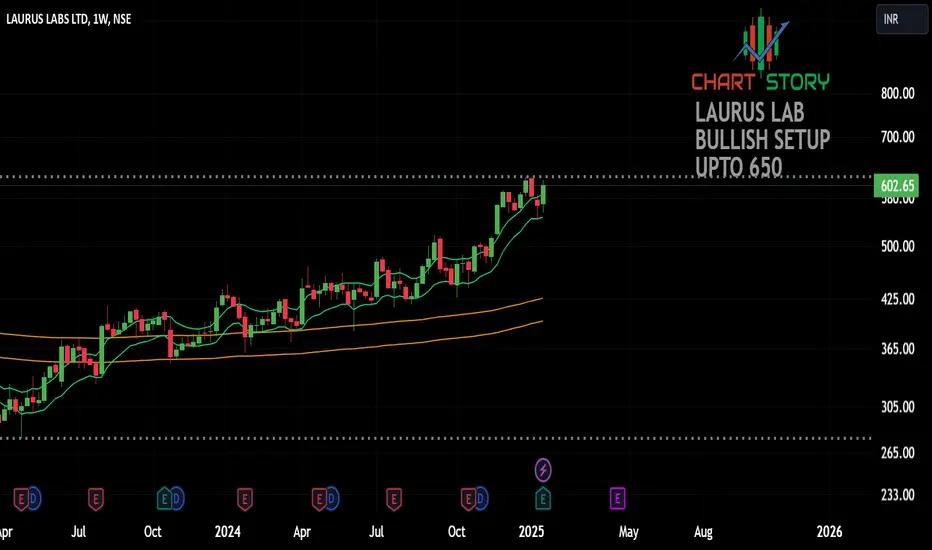This screenshot has height=550, width=932.
Task: Select the last green weekly candle at 602.65
Action: [x=543, y=196]
